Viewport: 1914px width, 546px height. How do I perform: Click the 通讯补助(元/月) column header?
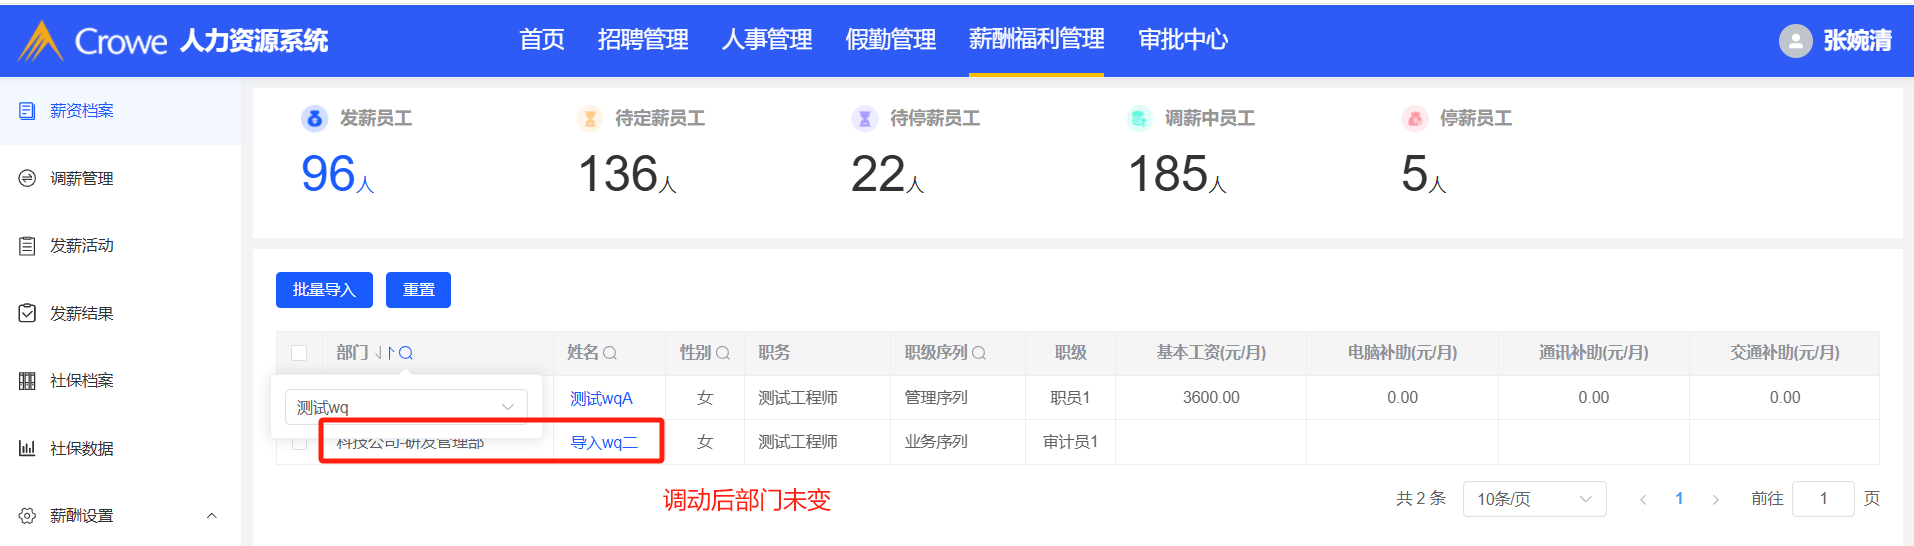point(1594,353)
